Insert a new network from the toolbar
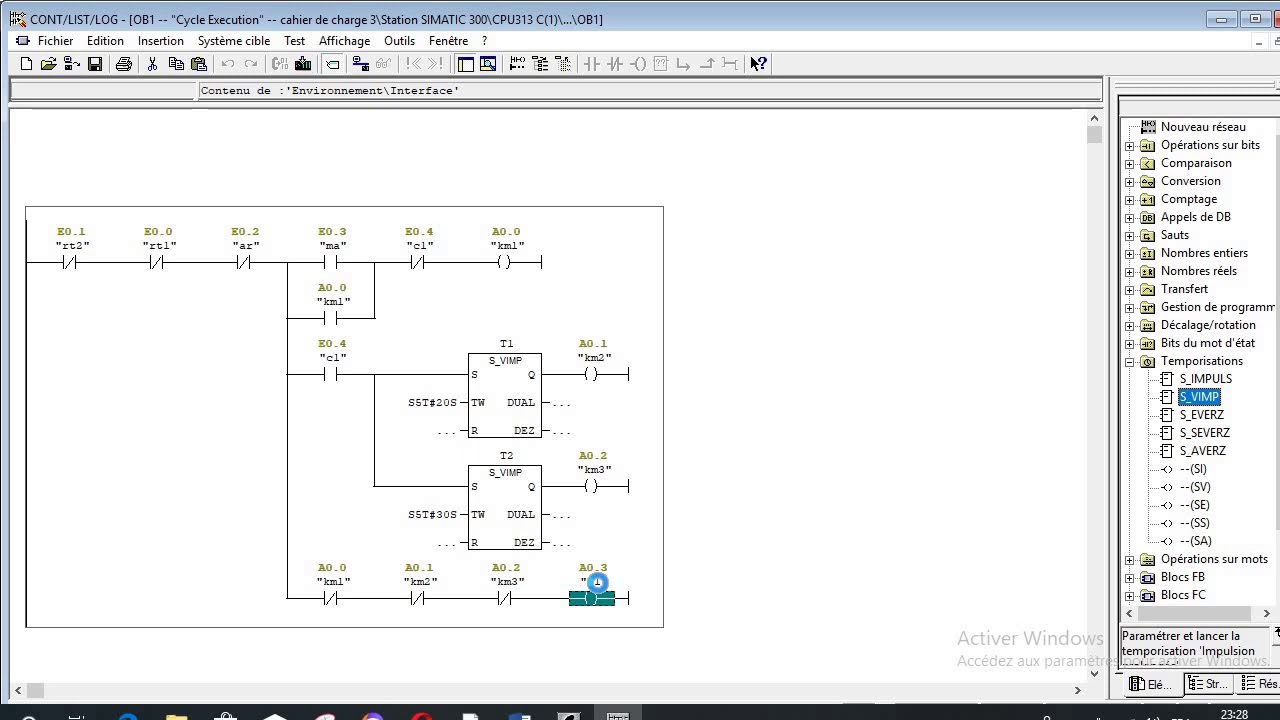 pos(517,64)
